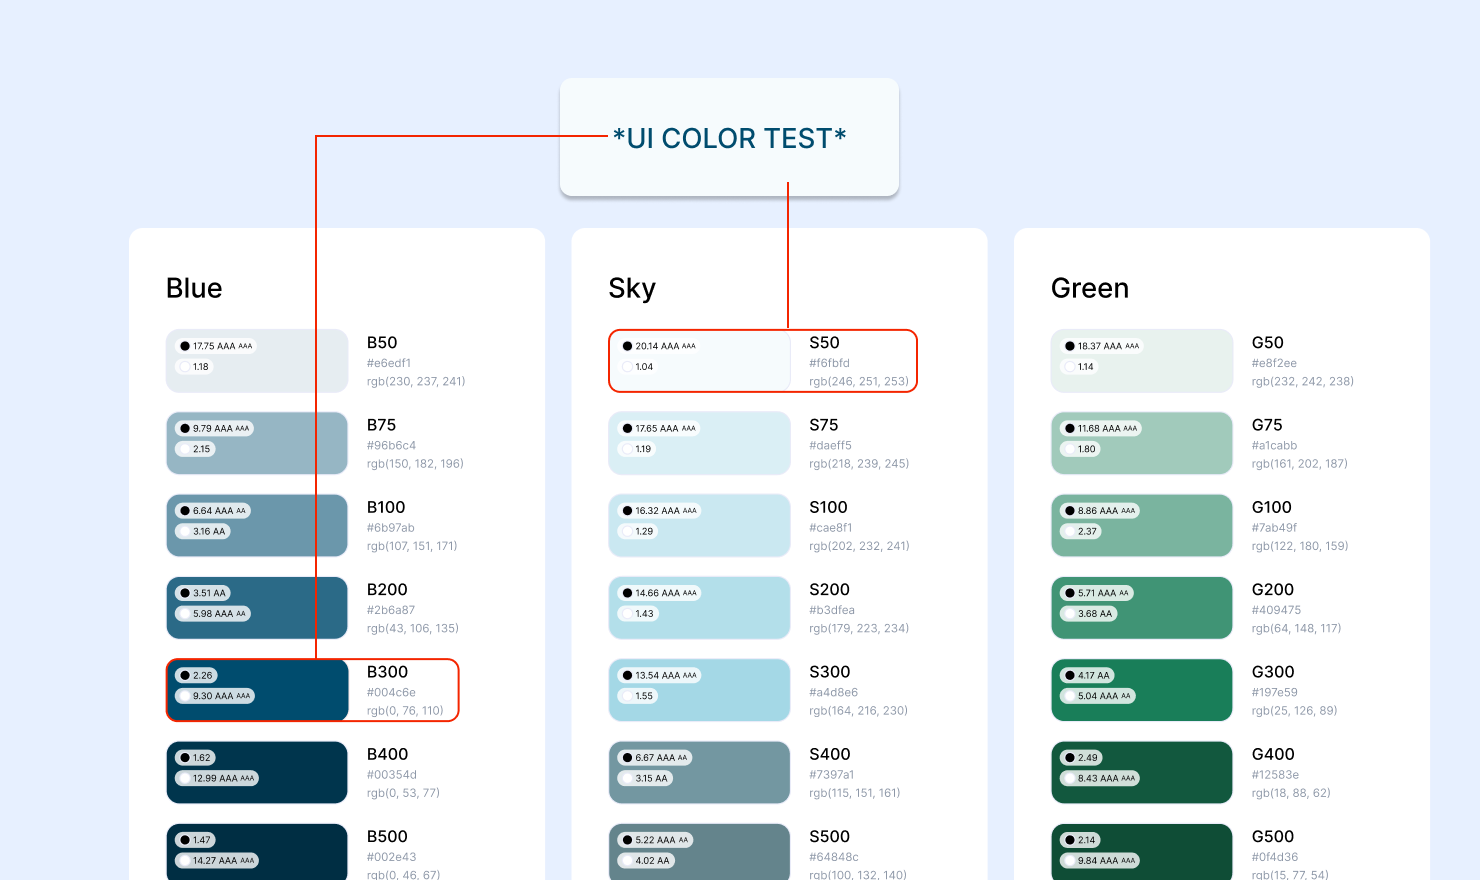This screenshot has width=1480, height=880.
Task: Select the Blue column header
Action: (x=194, y=288)
